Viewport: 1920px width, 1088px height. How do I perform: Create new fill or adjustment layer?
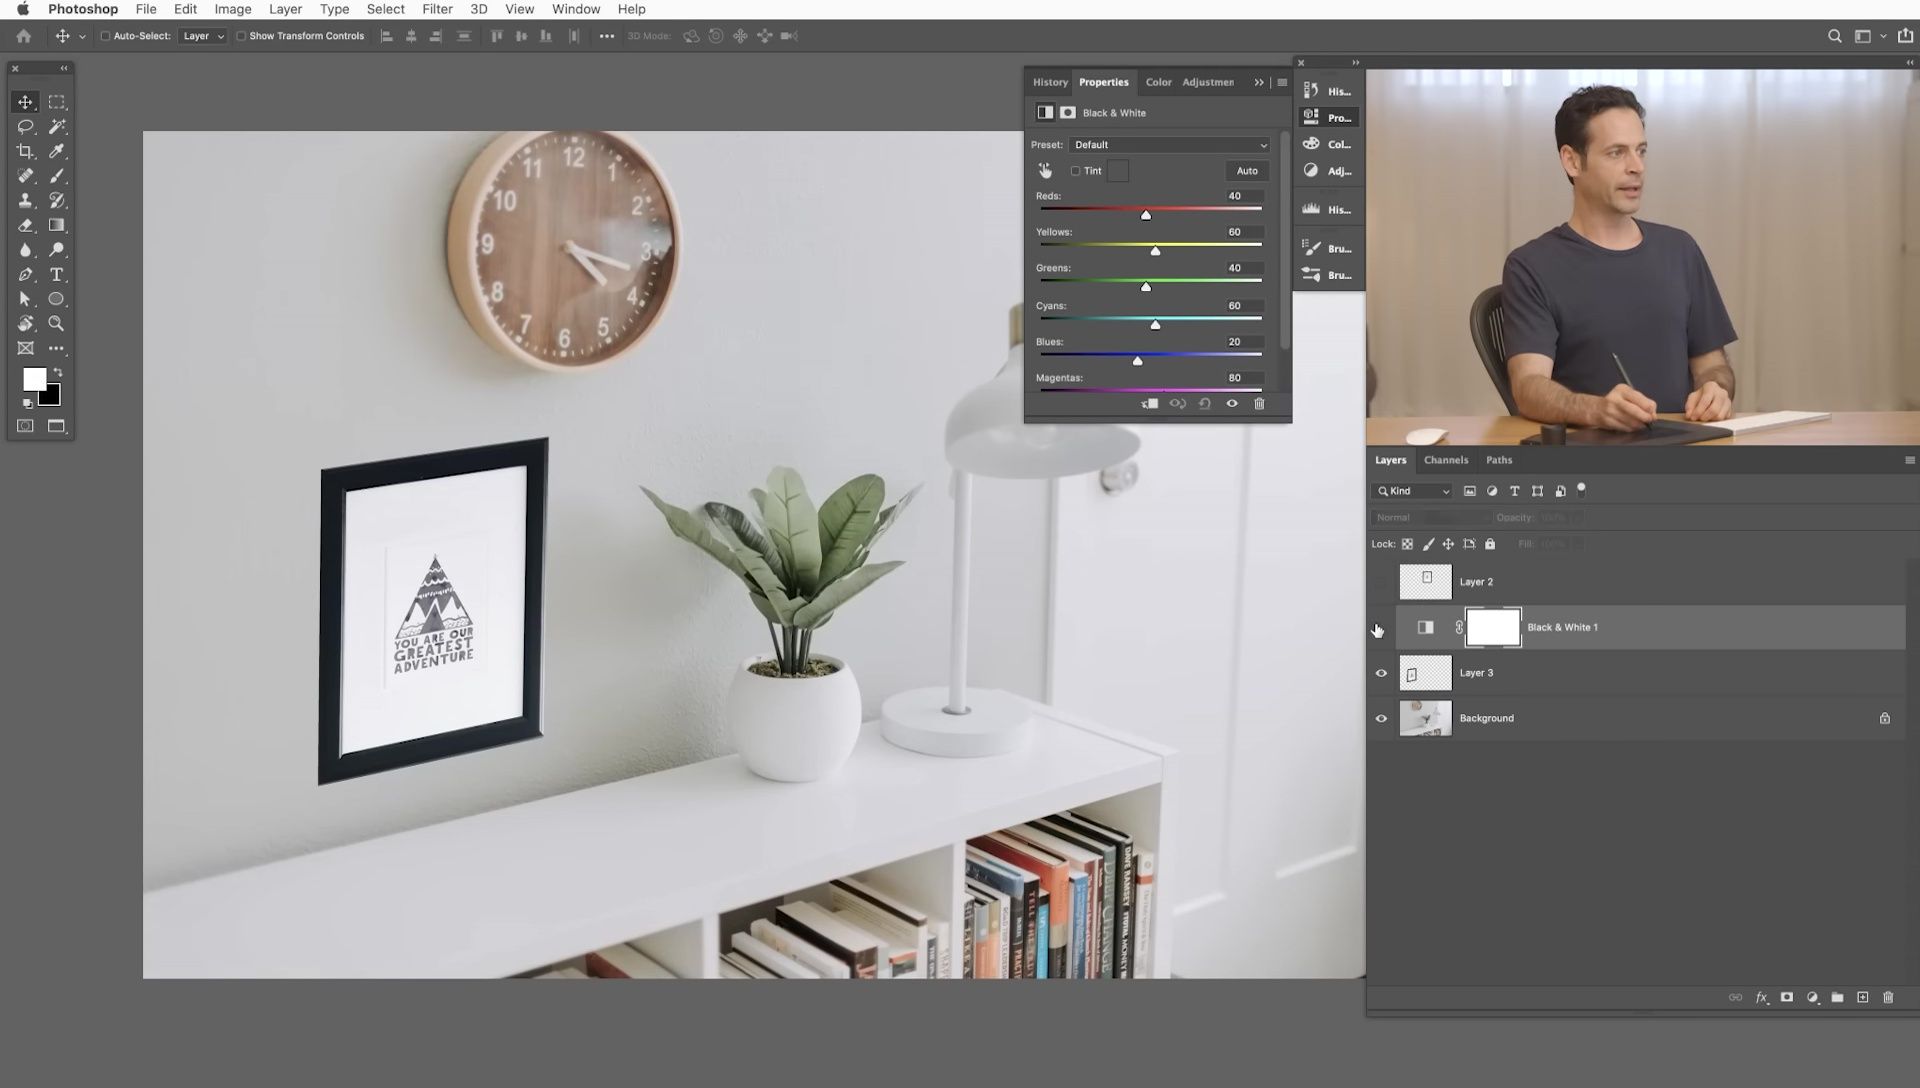[x=1812, y=998]
